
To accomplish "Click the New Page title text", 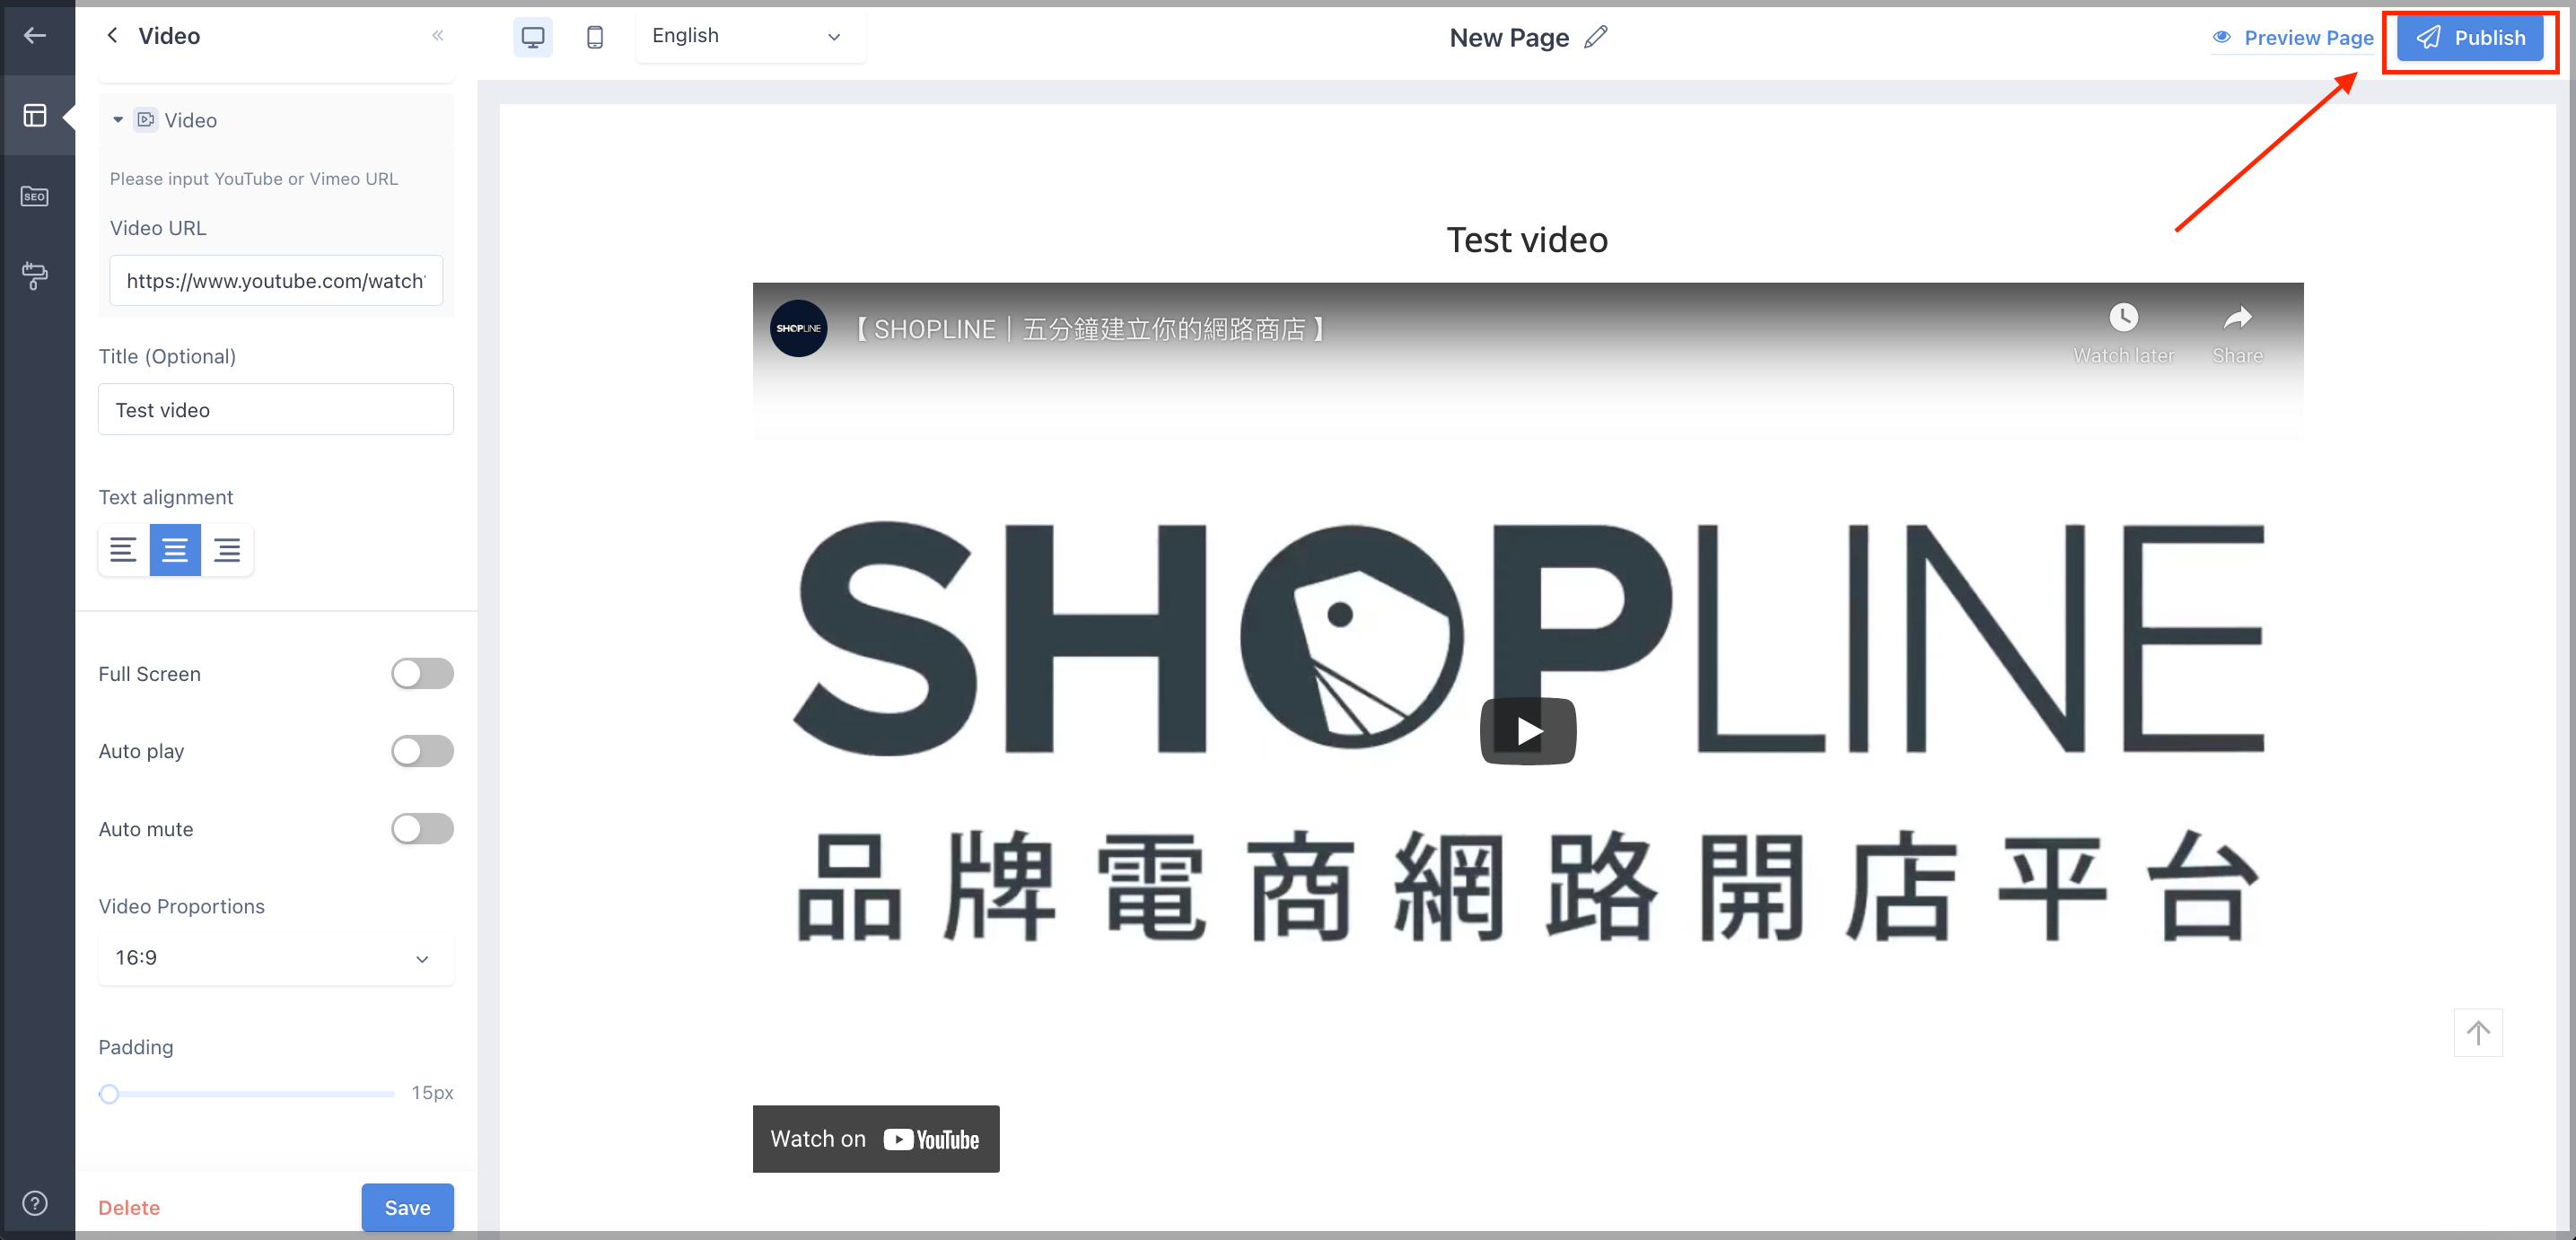I will [x=1509, y=38].
